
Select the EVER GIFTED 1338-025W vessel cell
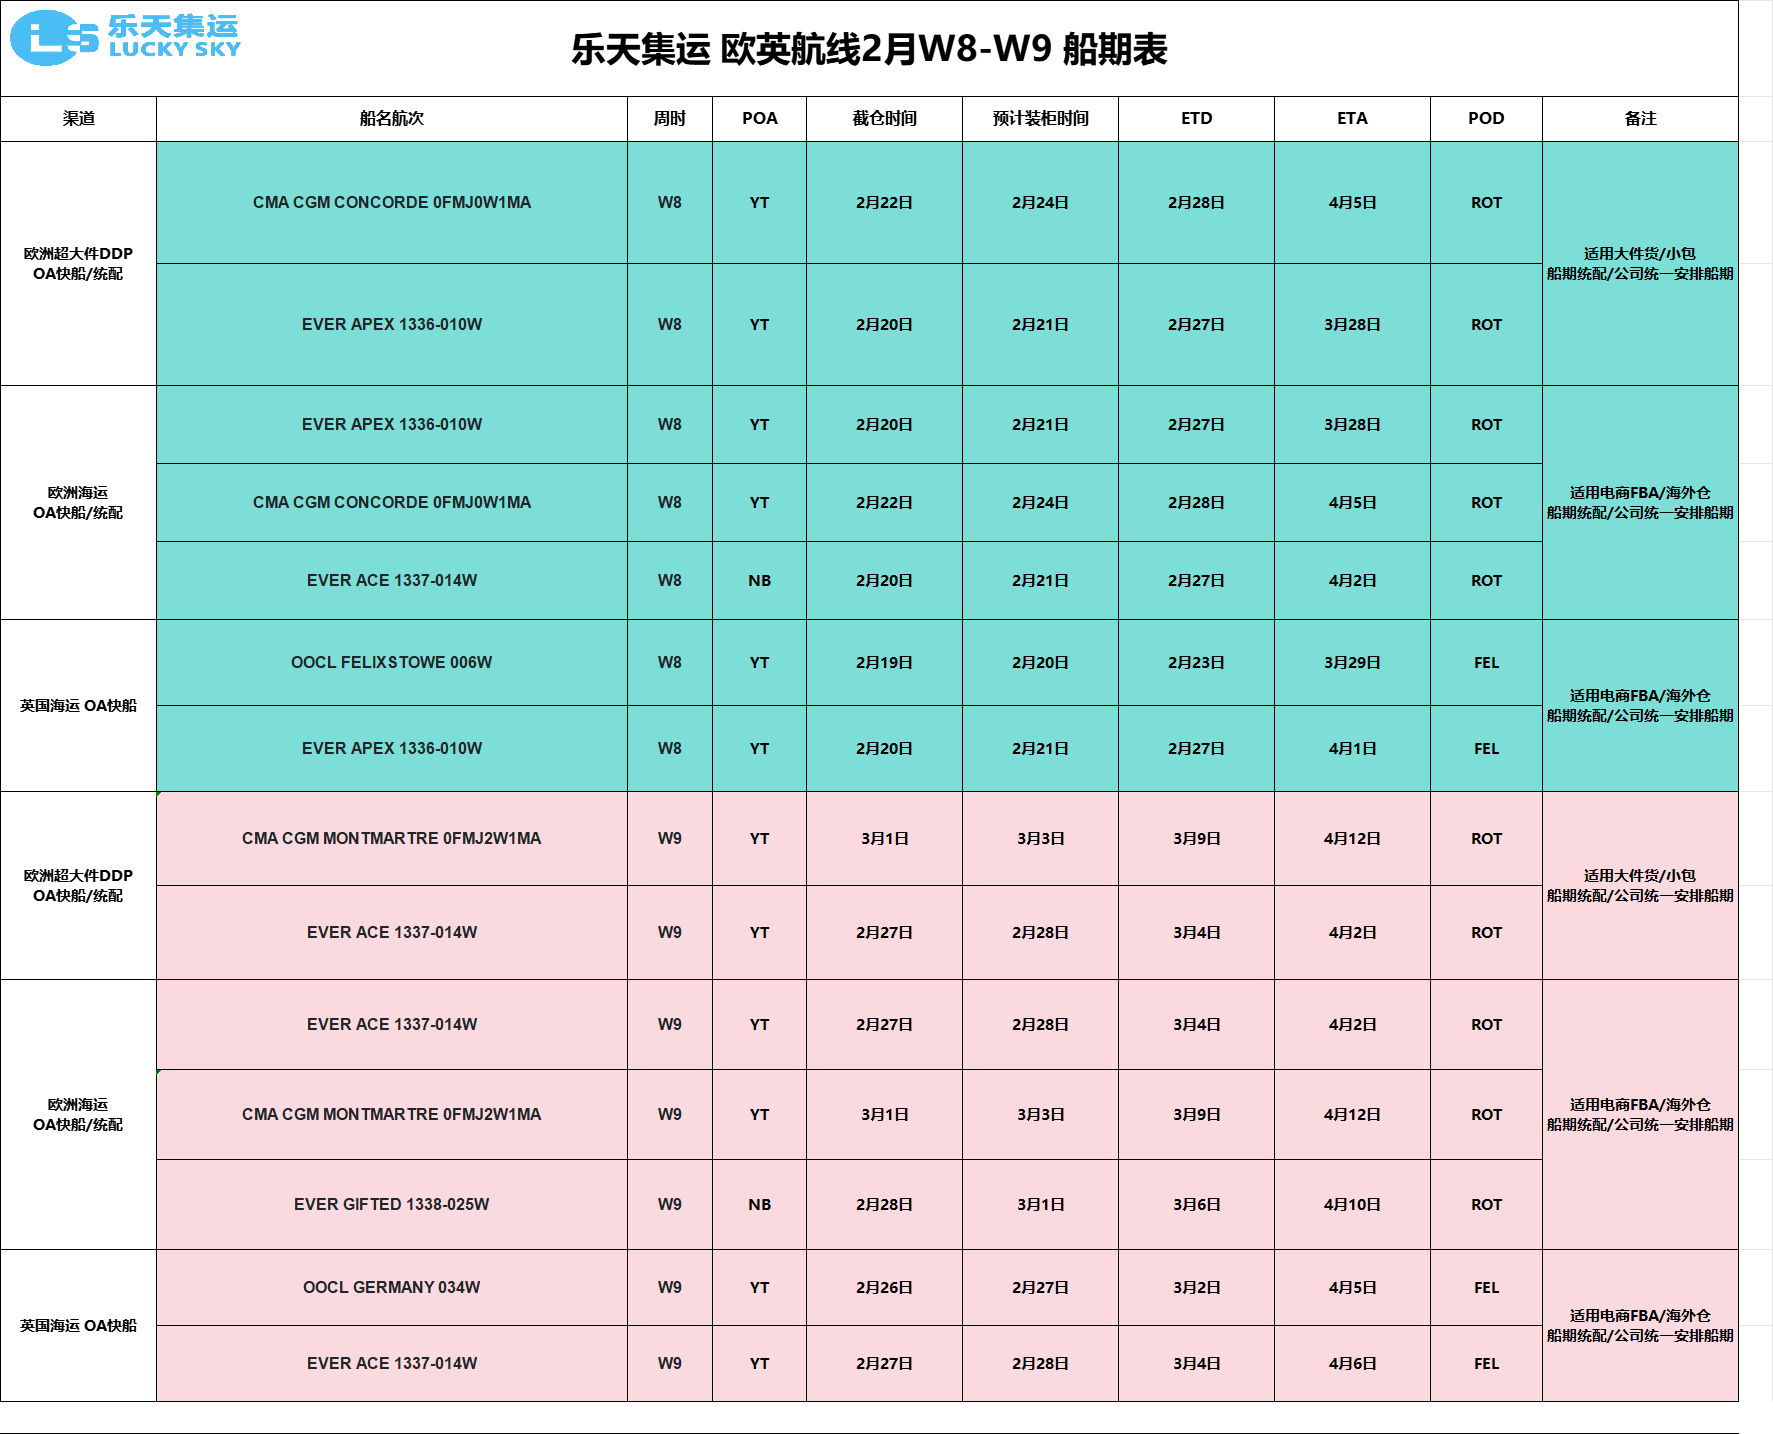point(392,1205)
